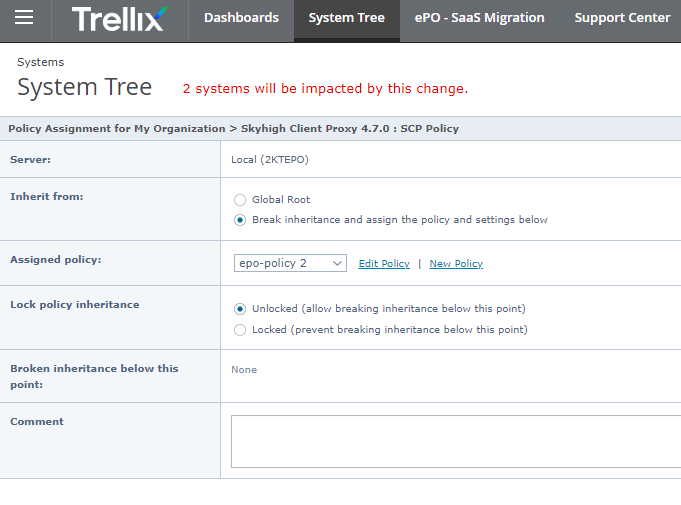
Task: Open the Support Center tab
Action: tap(622, 18)
